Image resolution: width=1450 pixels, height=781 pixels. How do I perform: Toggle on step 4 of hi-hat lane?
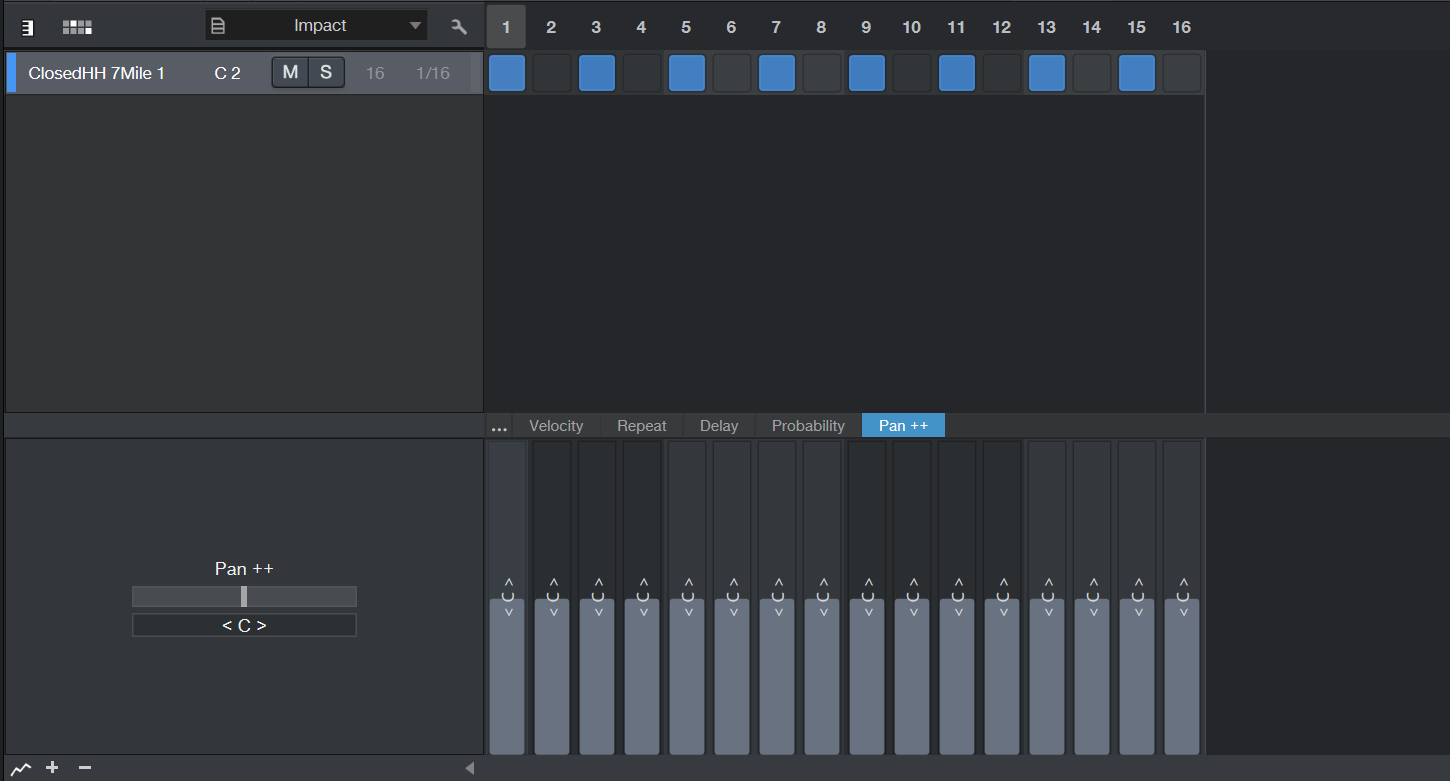[642, 73]
